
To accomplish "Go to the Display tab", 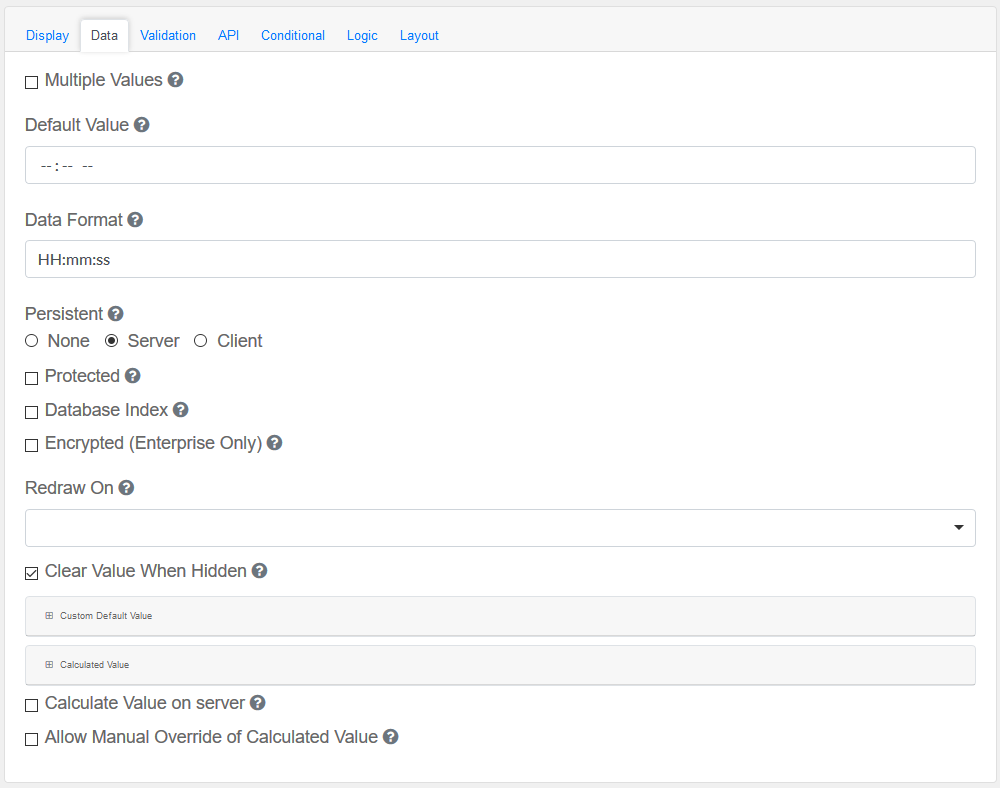I will tap(47, 35).
